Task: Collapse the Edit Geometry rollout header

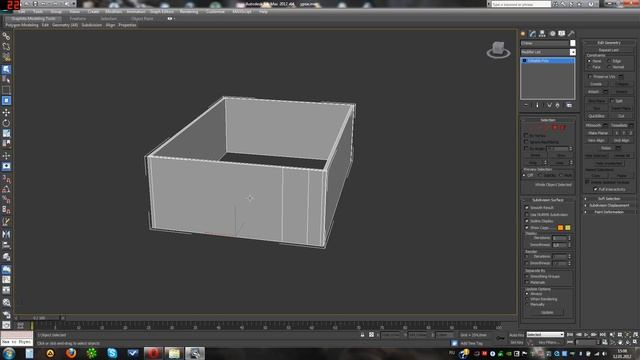Action: point(609,42)
